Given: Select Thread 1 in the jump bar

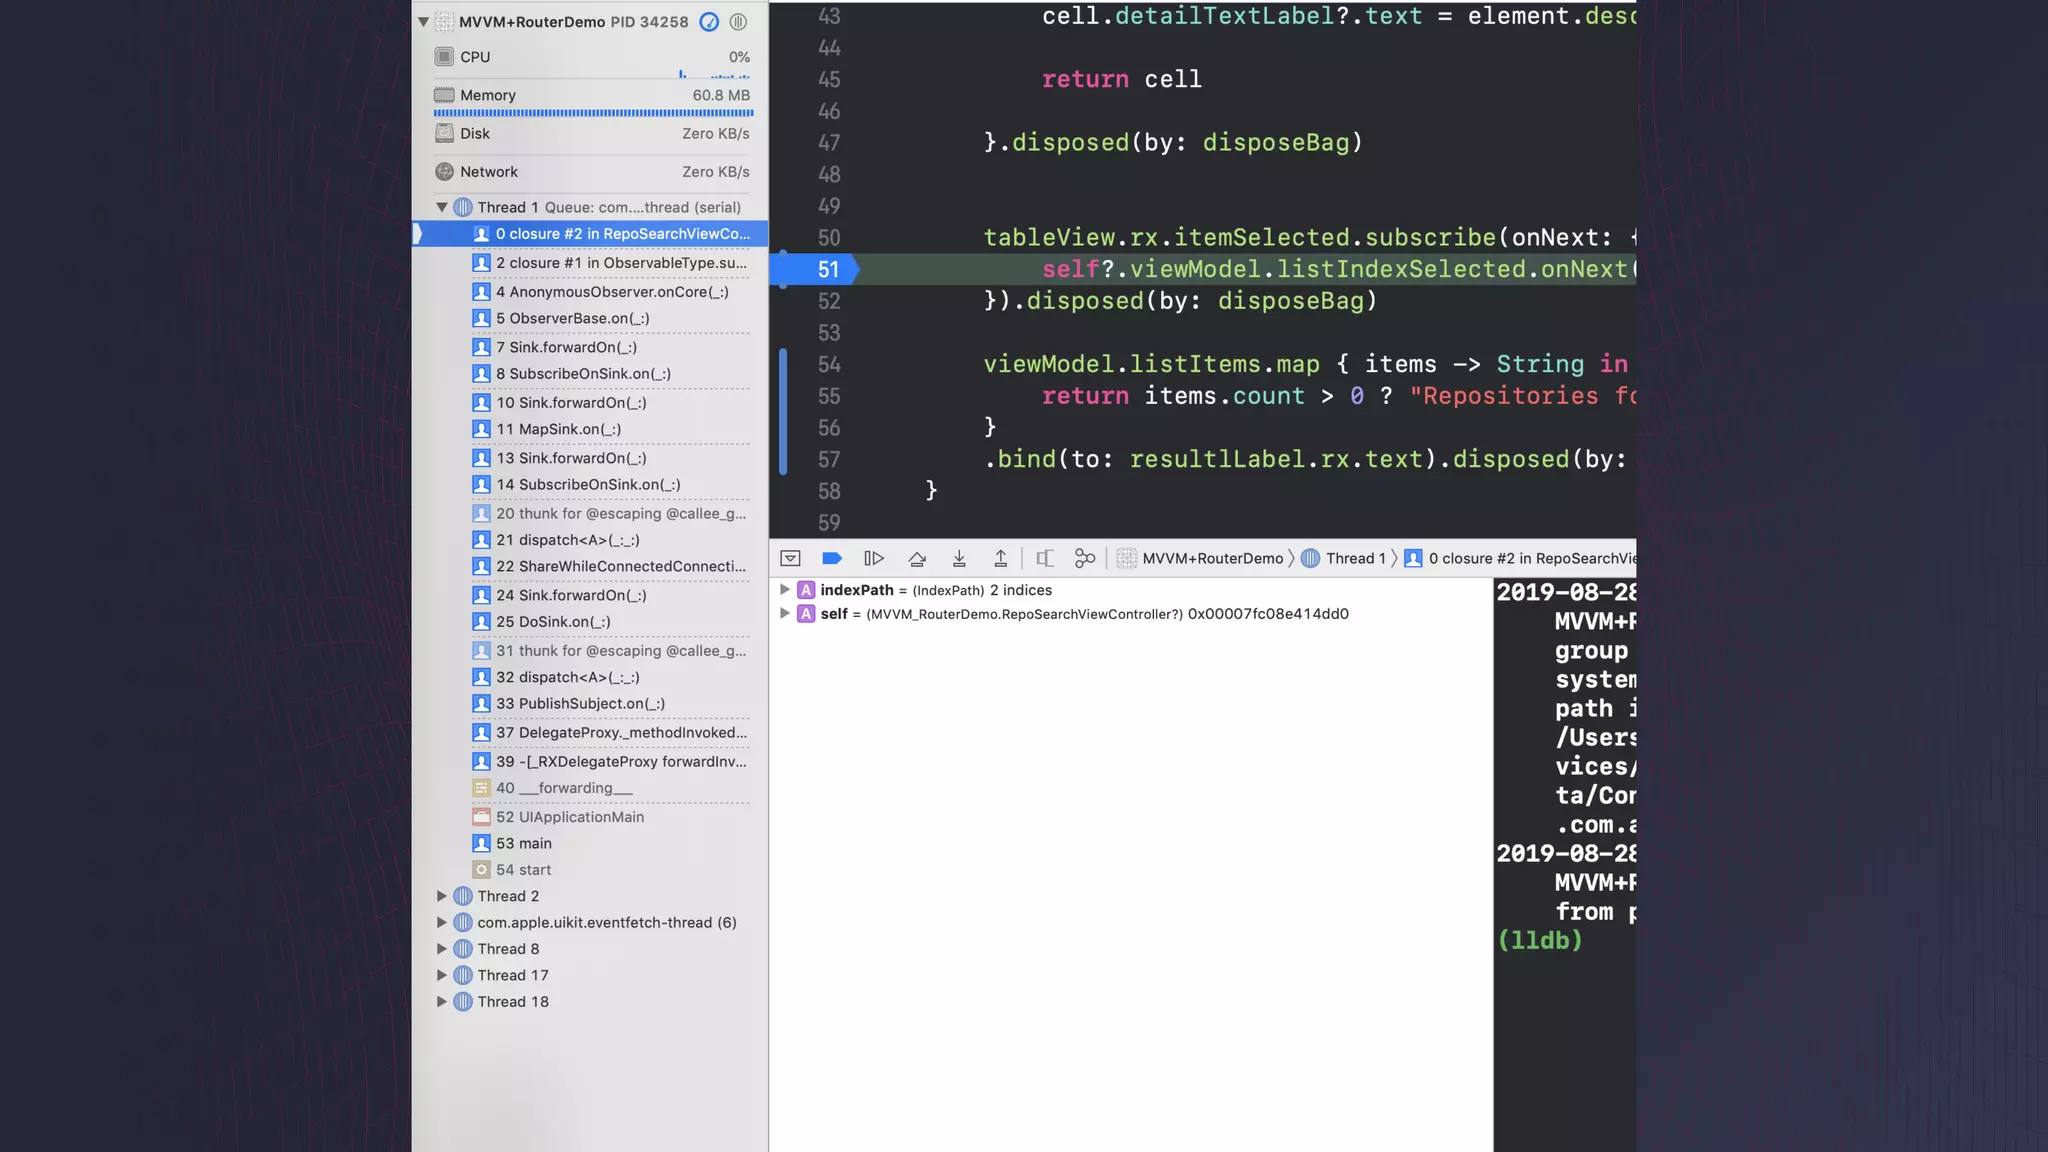Looking at the screenshot, I should [1354, 558].
